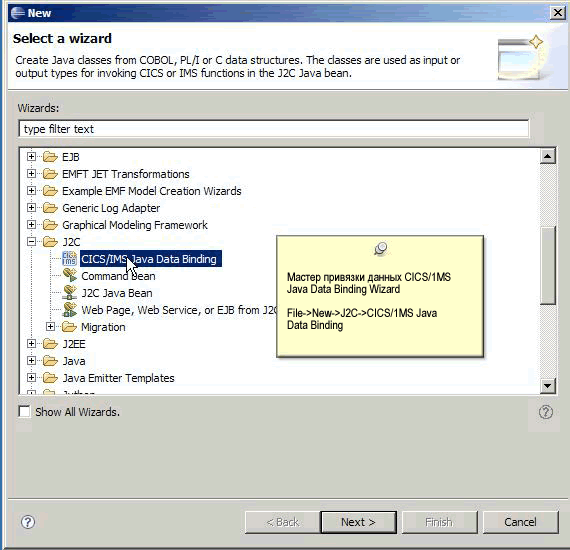Click the Graphical Modeling Framework folder icon
The image size is (570, 550).
(50, 225)
